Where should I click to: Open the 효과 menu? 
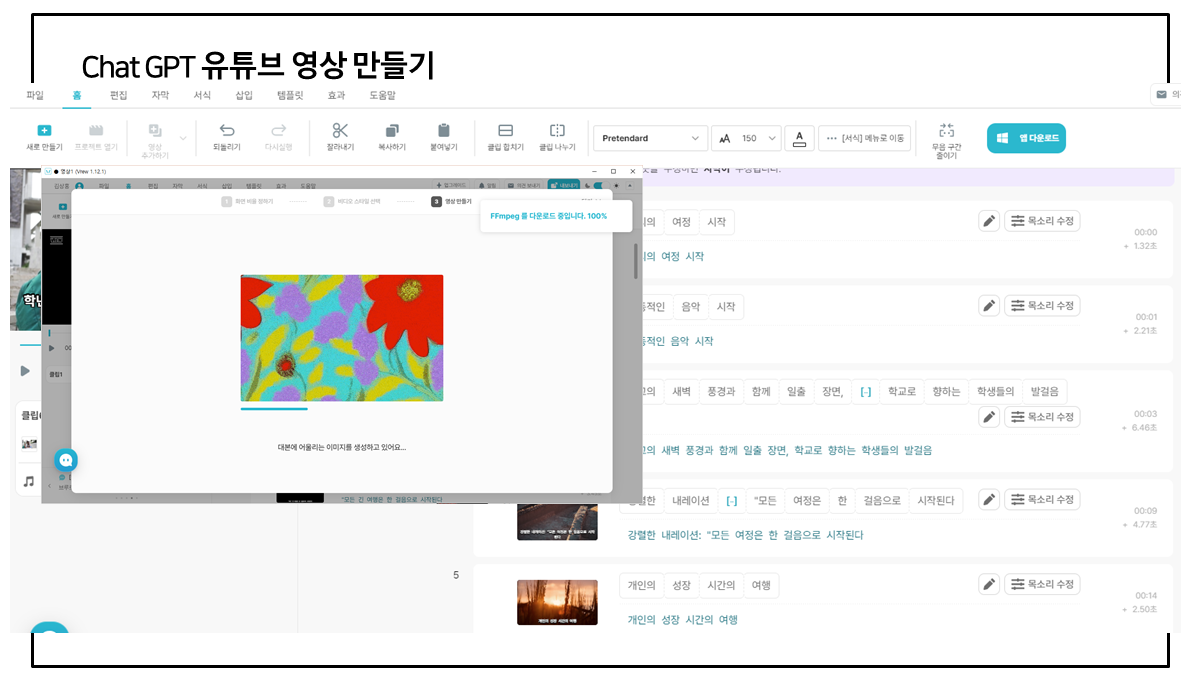click(x=336, y=95)
